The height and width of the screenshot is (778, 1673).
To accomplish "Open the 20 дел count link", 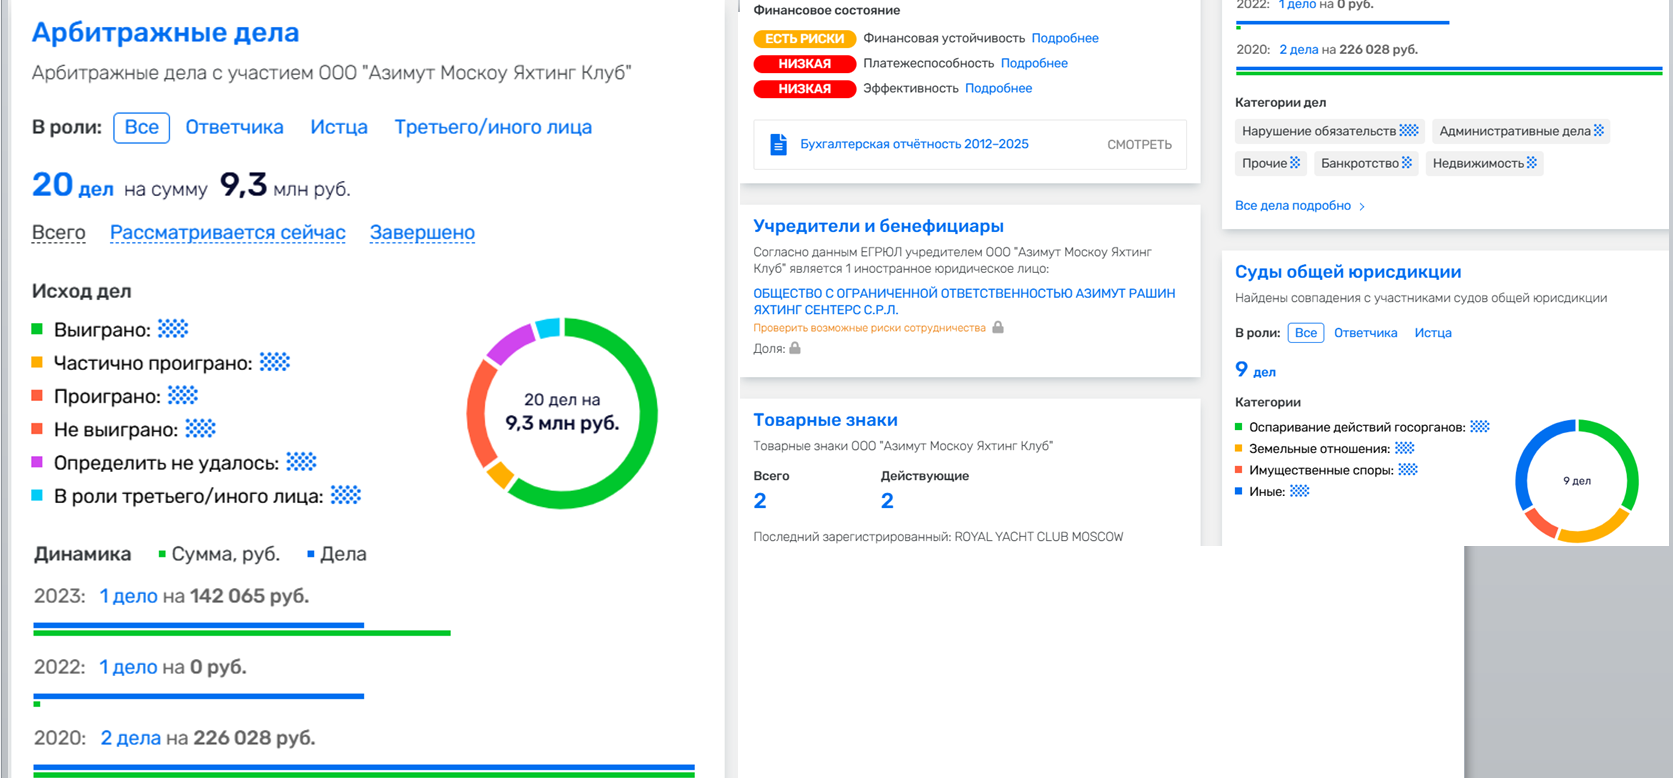I will tap(73, 186).
